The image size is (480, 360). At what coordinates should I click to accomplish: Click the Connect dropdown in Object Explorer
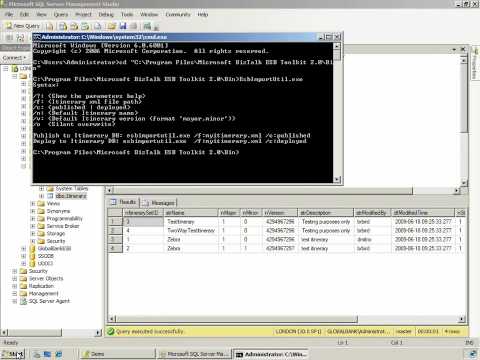click(x=14, y=58)
